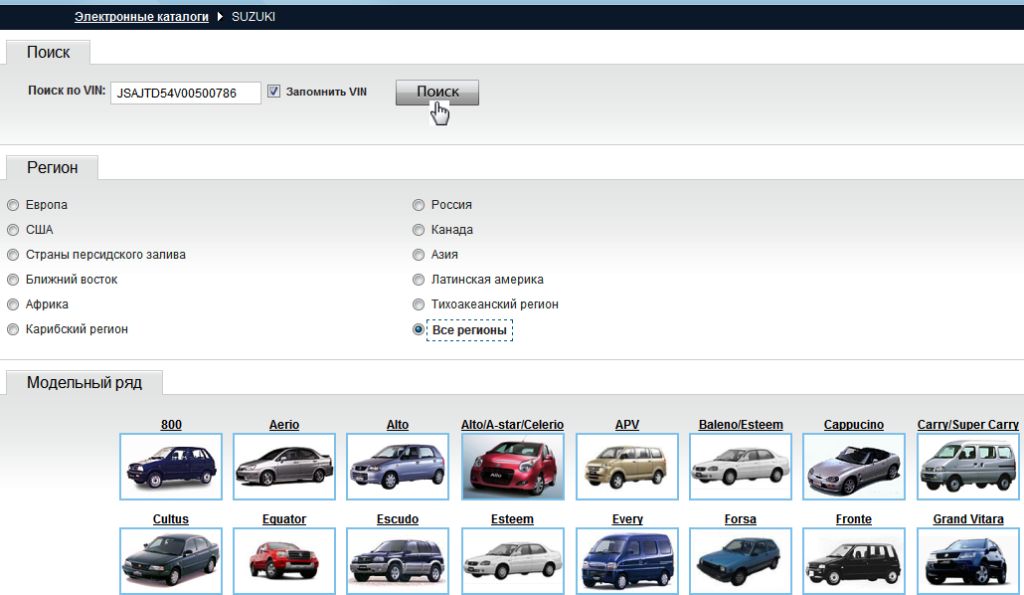The width and height of the screenshot is (1024, 595).
Task: Choose Страны персидского залива radio option
Action: 13,255
